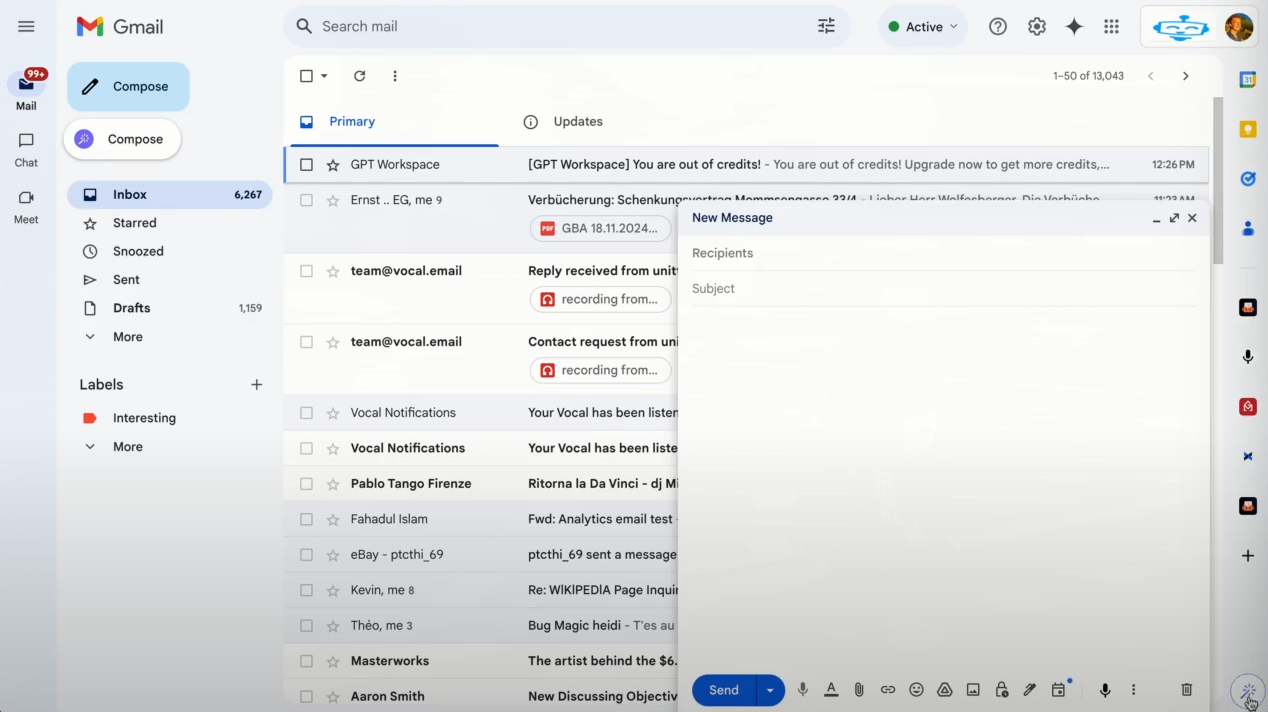Screen dimensions: 1268x712
Task: Open formatting options text icon
Action: (831, 690)
